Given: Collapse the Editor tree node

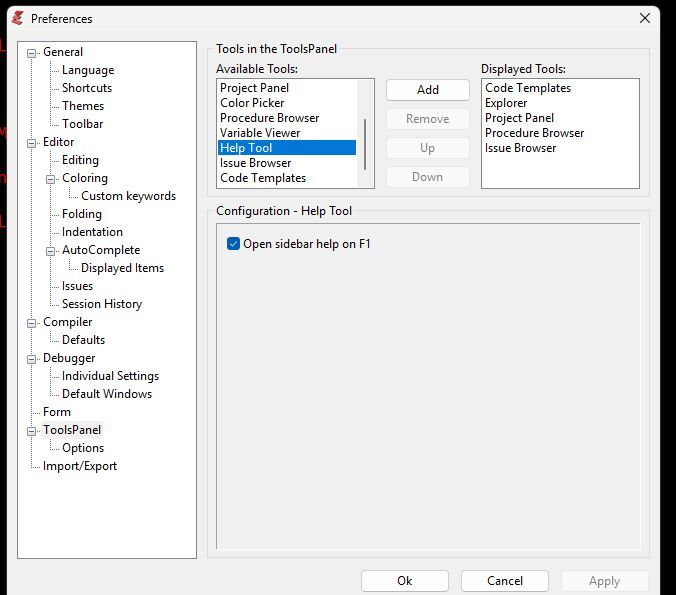Looking at the screenshot, I should coord(32,142).
